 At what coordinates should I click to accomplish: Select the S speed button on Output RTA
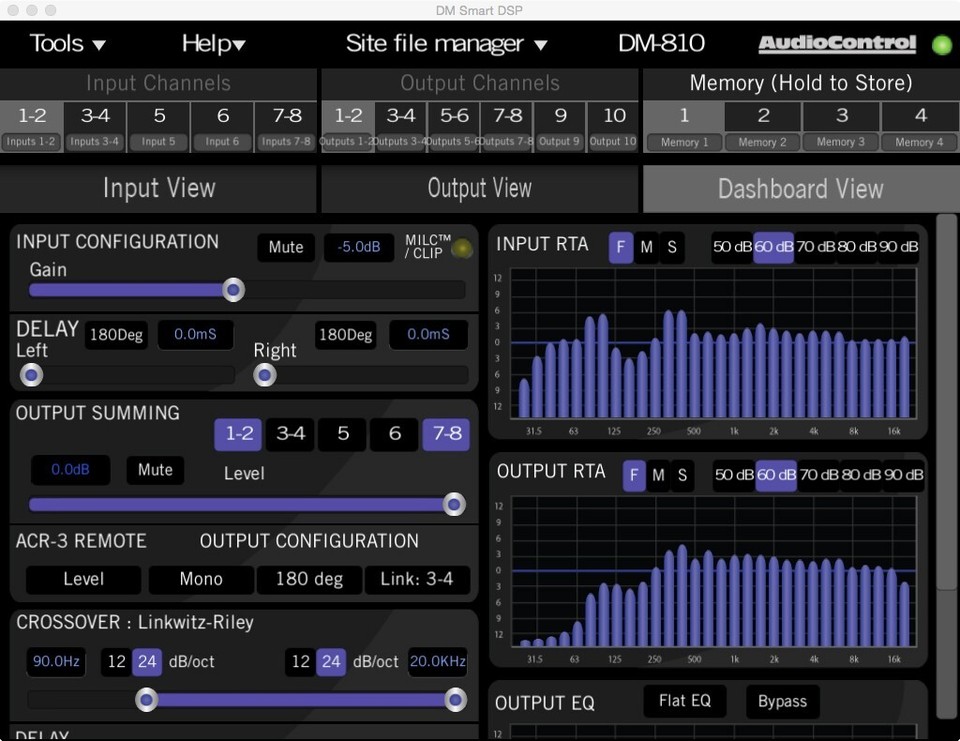coord(682,475)
